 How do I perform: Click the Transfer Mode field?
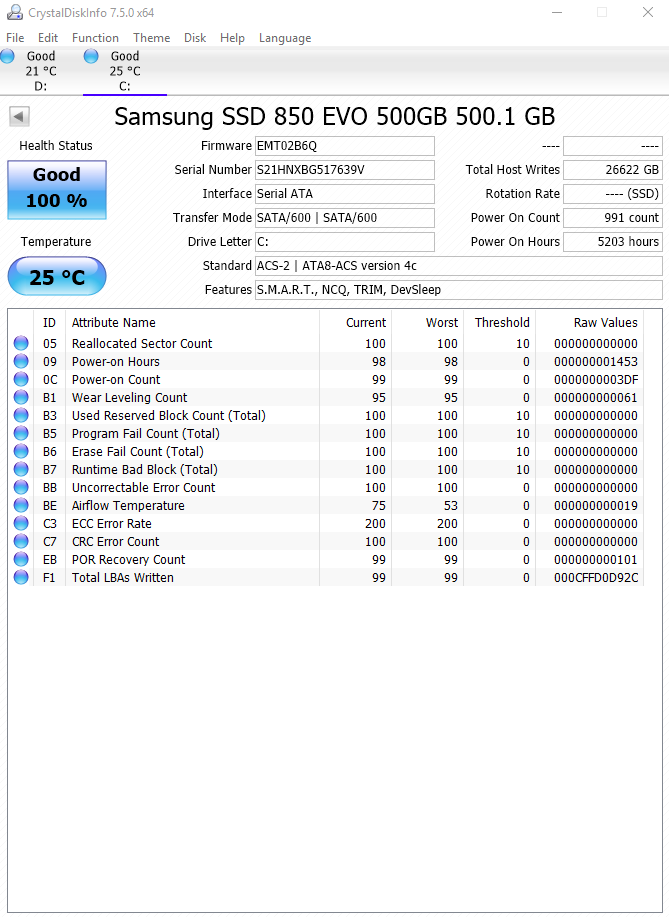(345, 218)
